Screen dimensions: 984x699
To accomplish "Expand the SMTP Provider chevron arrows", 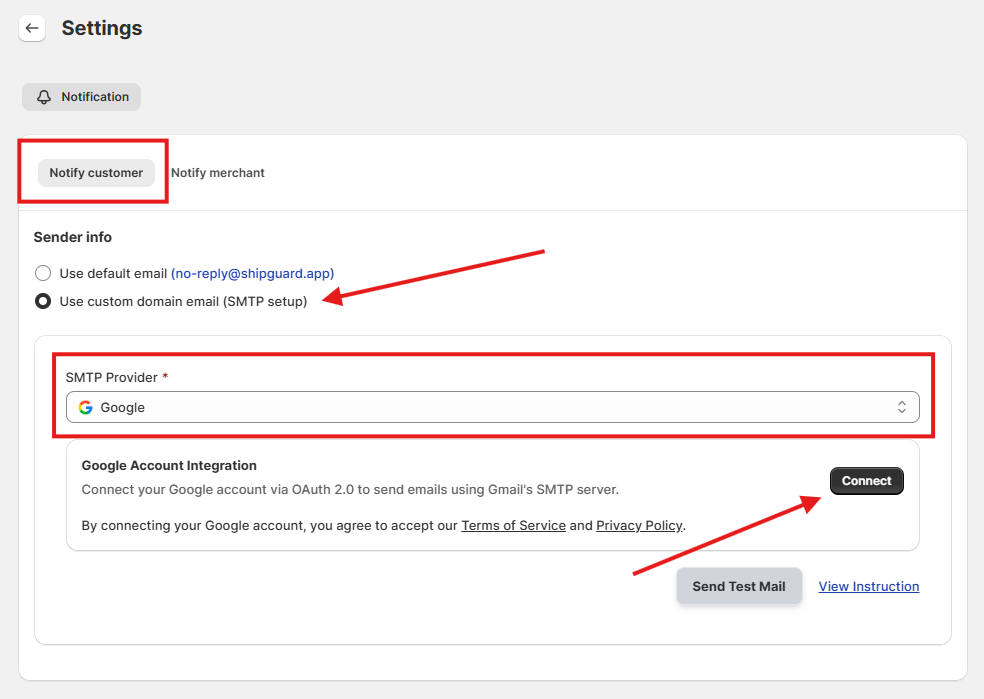I will tap(901, 407).
